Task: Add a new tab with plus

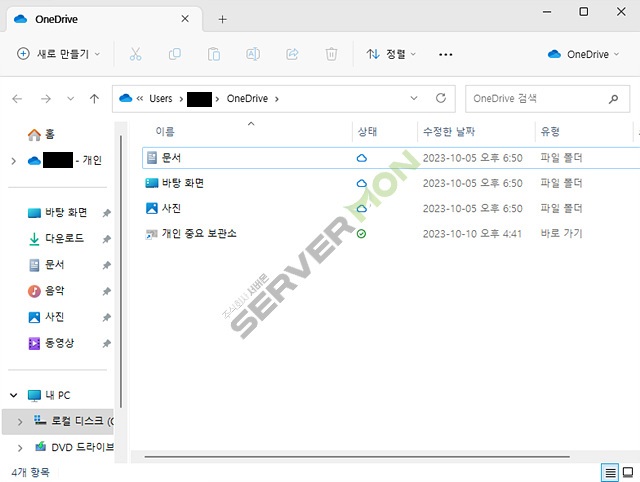Action: [222, 19]
